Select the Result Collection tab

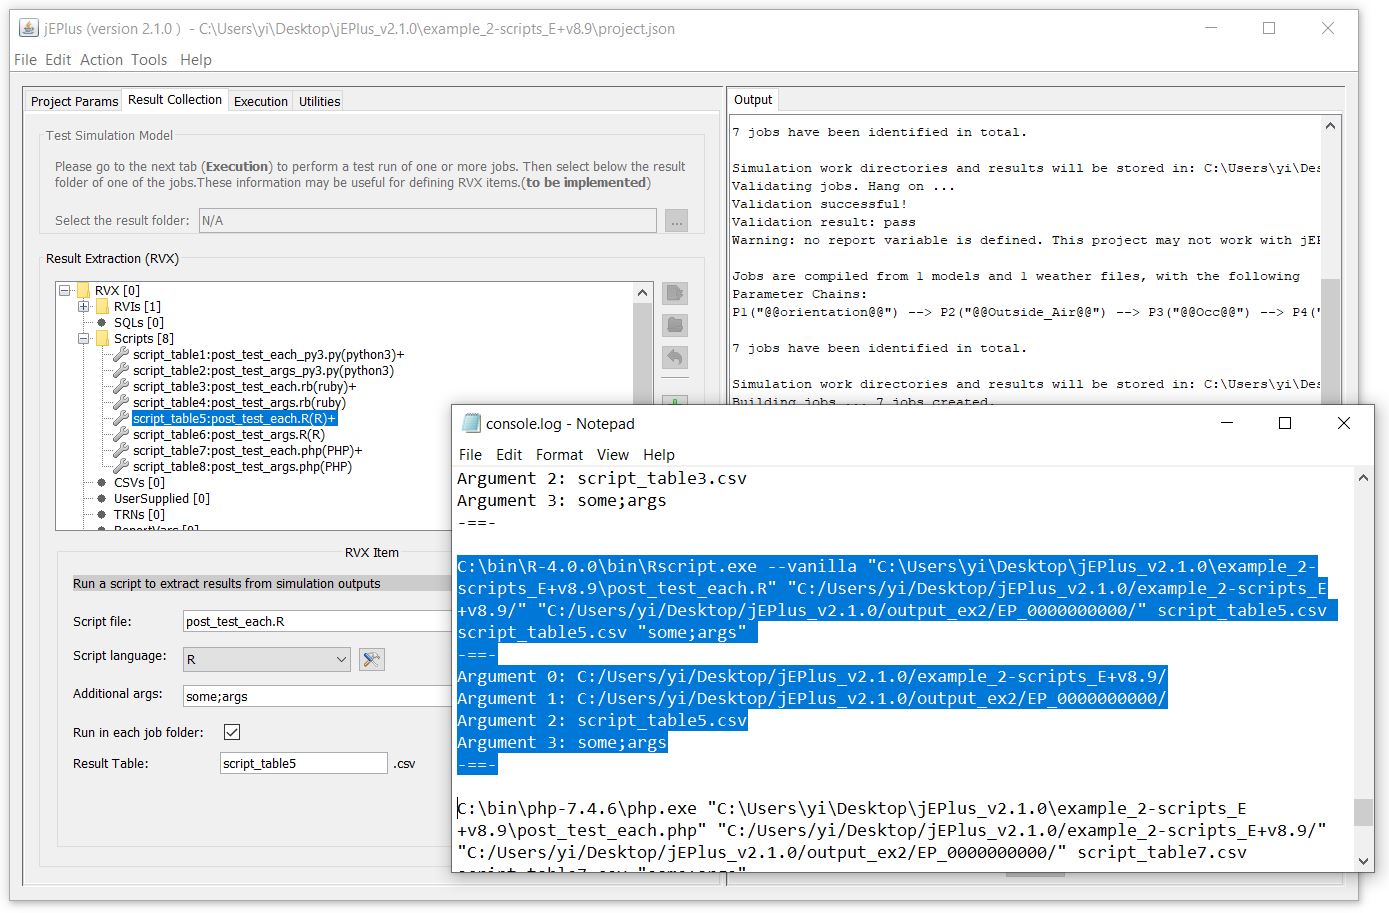click(x=175, y=100)
